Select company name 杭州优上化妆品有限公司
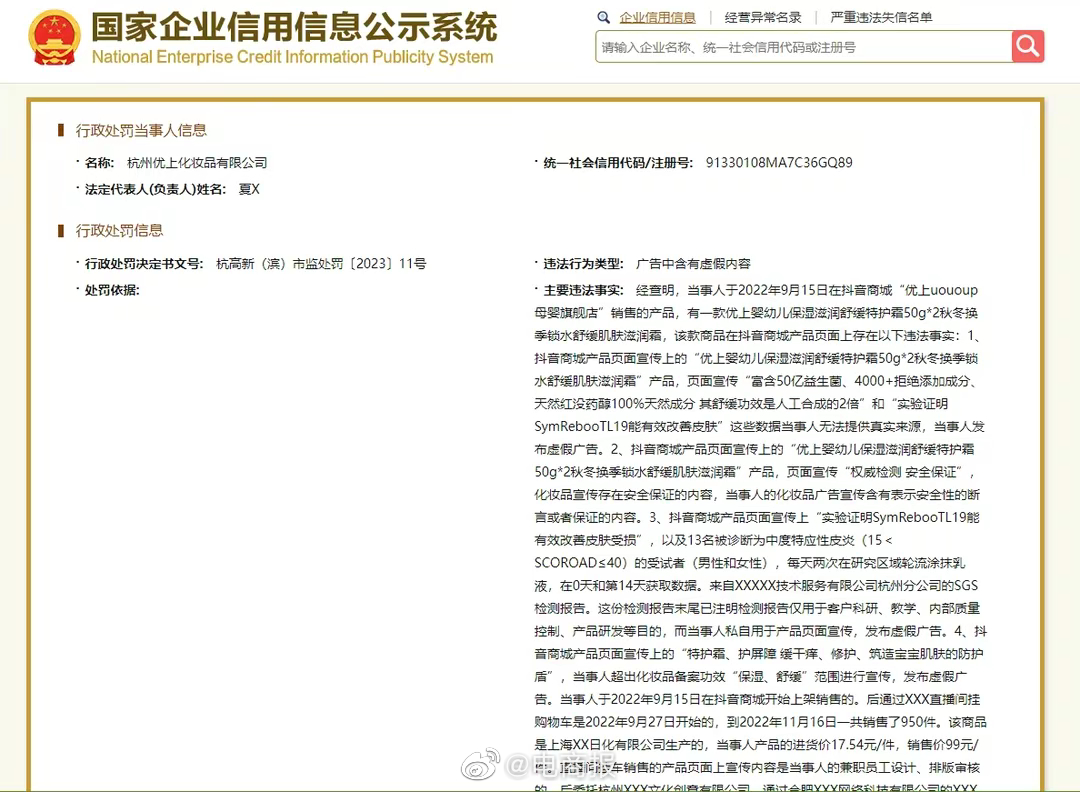 coord(197,163)
